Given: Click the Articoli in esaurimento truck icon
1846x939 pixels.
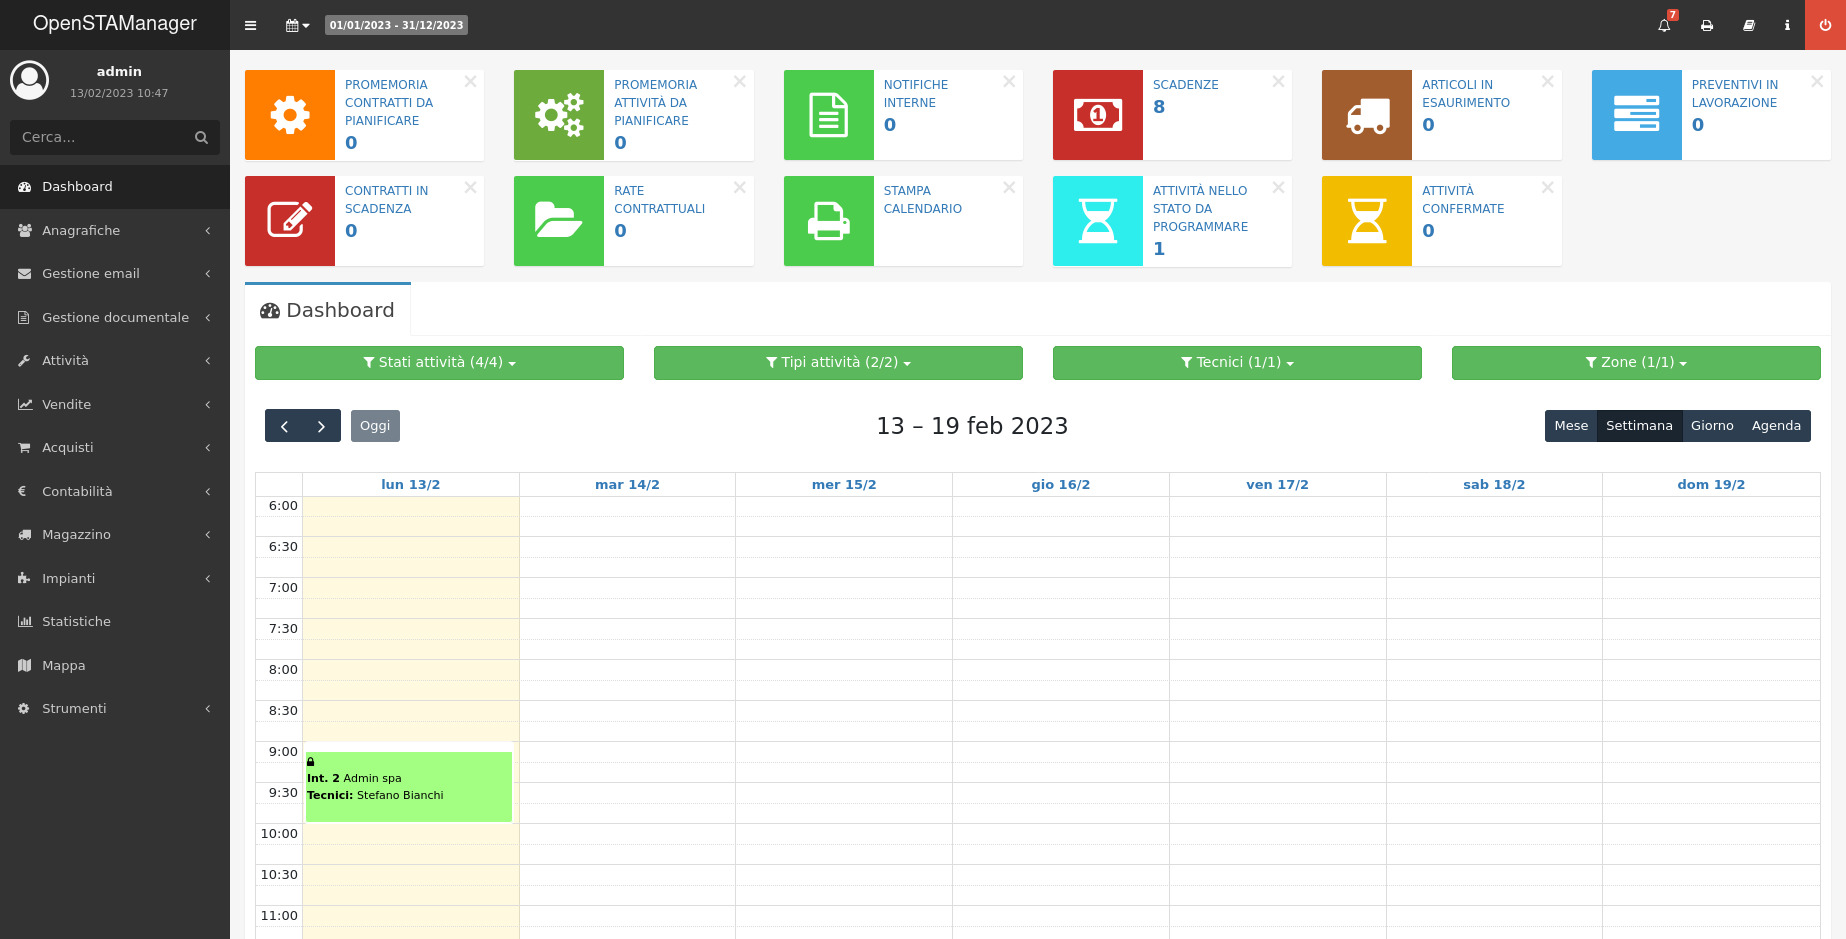Looking at the screenshot, I should [x=1366, y=115].
